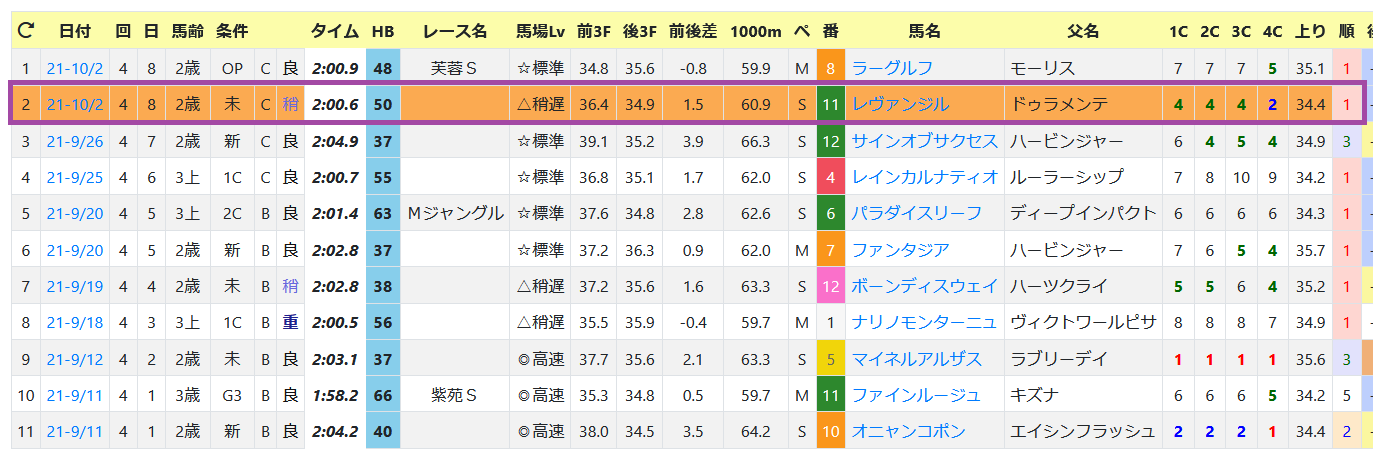This screenshot has width=1373, height=463.
Task: Open horse link ラーグルフ
Action: (891, 68)
